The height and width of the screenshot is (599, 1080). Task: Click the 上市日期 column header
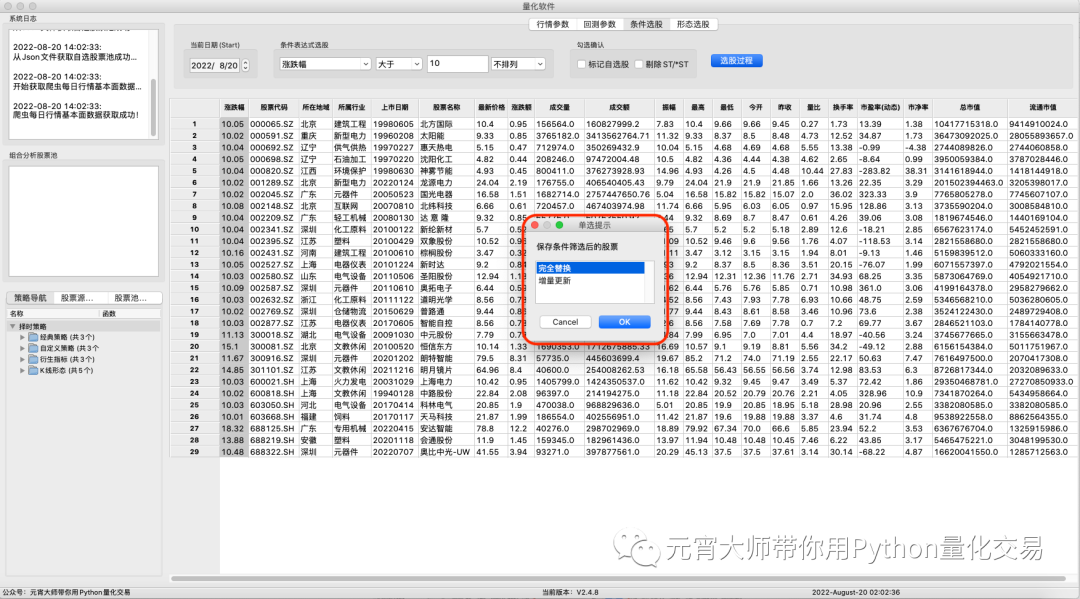click(394, 107)
